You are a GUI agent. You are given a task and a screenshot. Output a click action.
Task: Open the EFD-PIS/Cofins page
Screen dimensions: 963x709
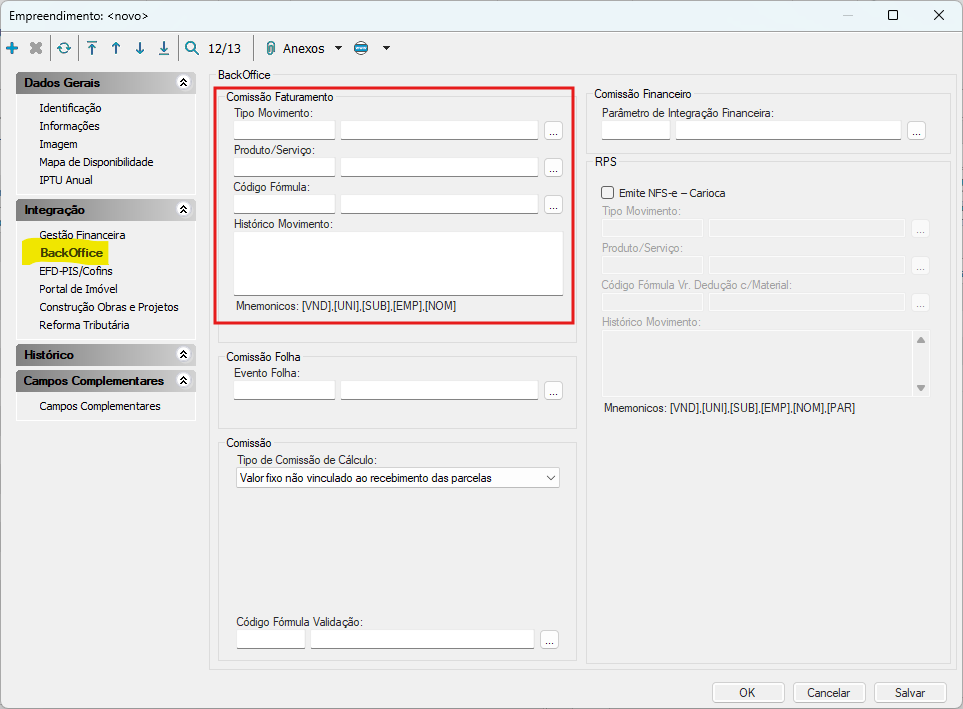[76, 271]
